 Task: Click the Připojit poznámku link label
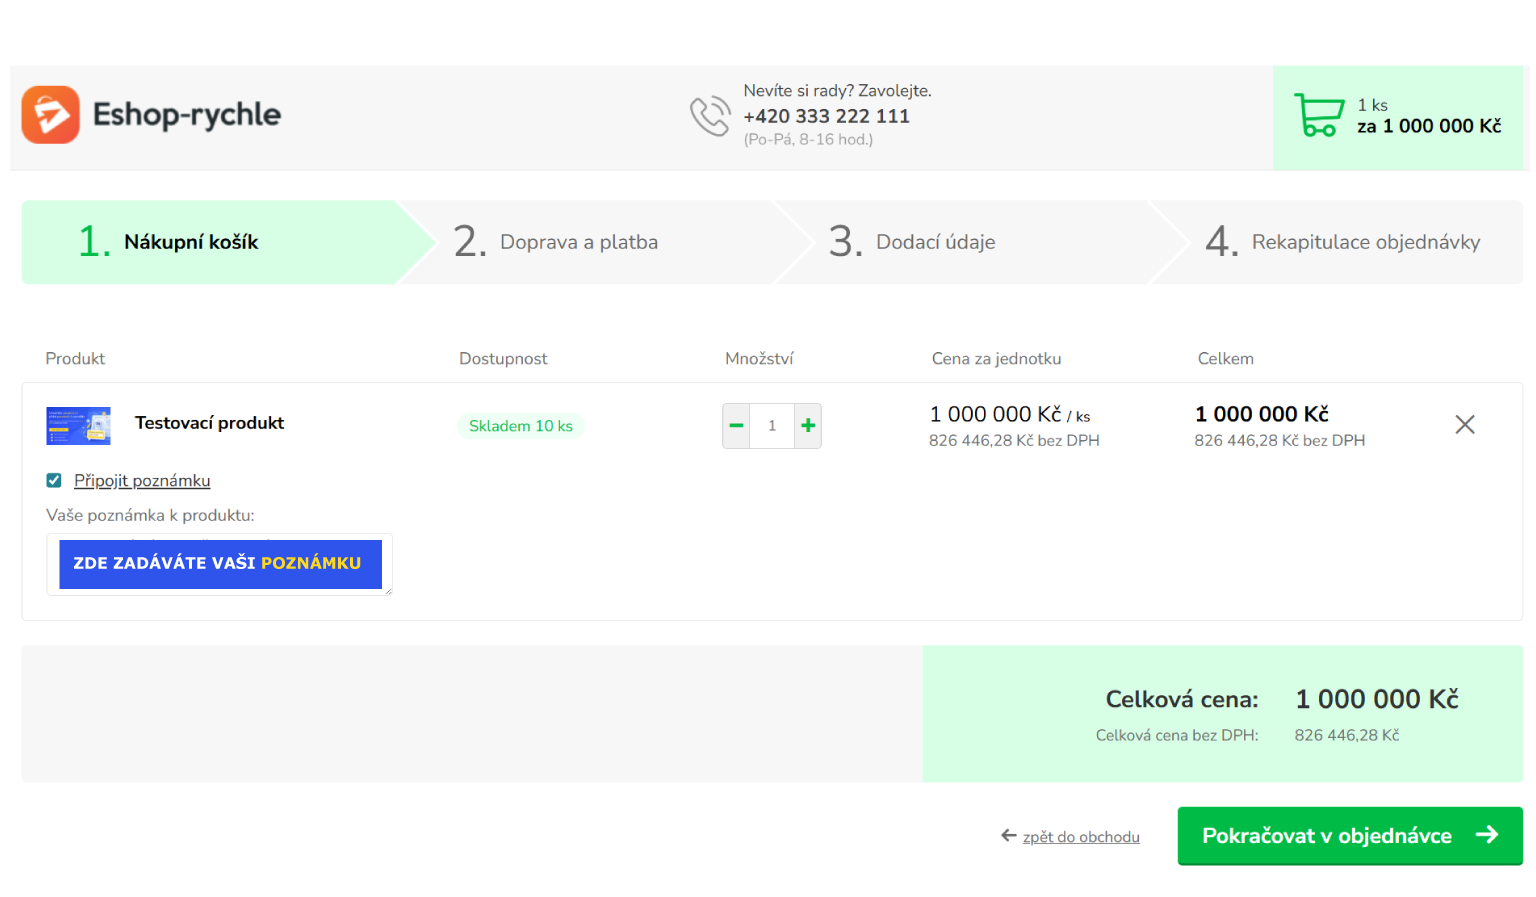pos(142,481)
